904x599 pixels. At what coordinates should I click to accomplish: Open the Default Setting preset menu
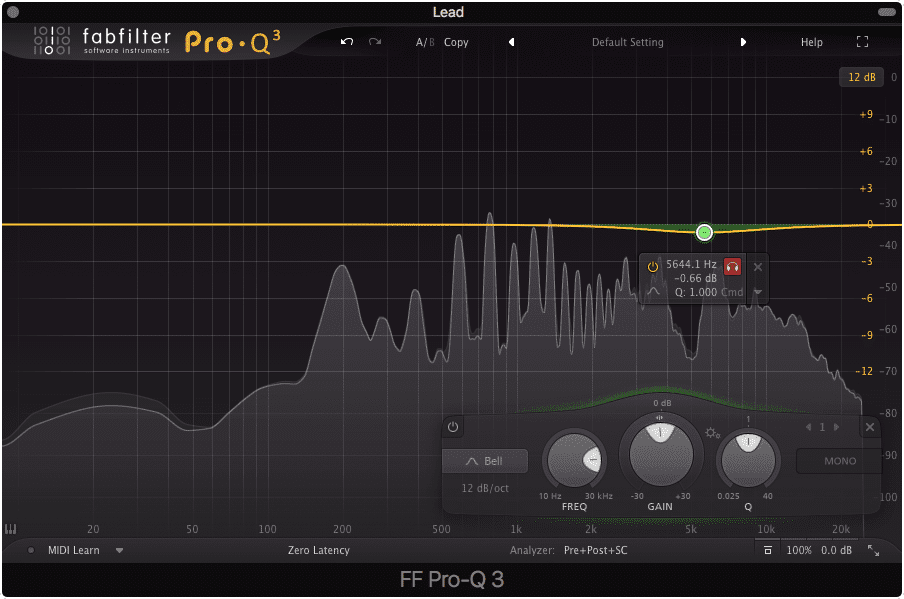click(x=627, y=42)
